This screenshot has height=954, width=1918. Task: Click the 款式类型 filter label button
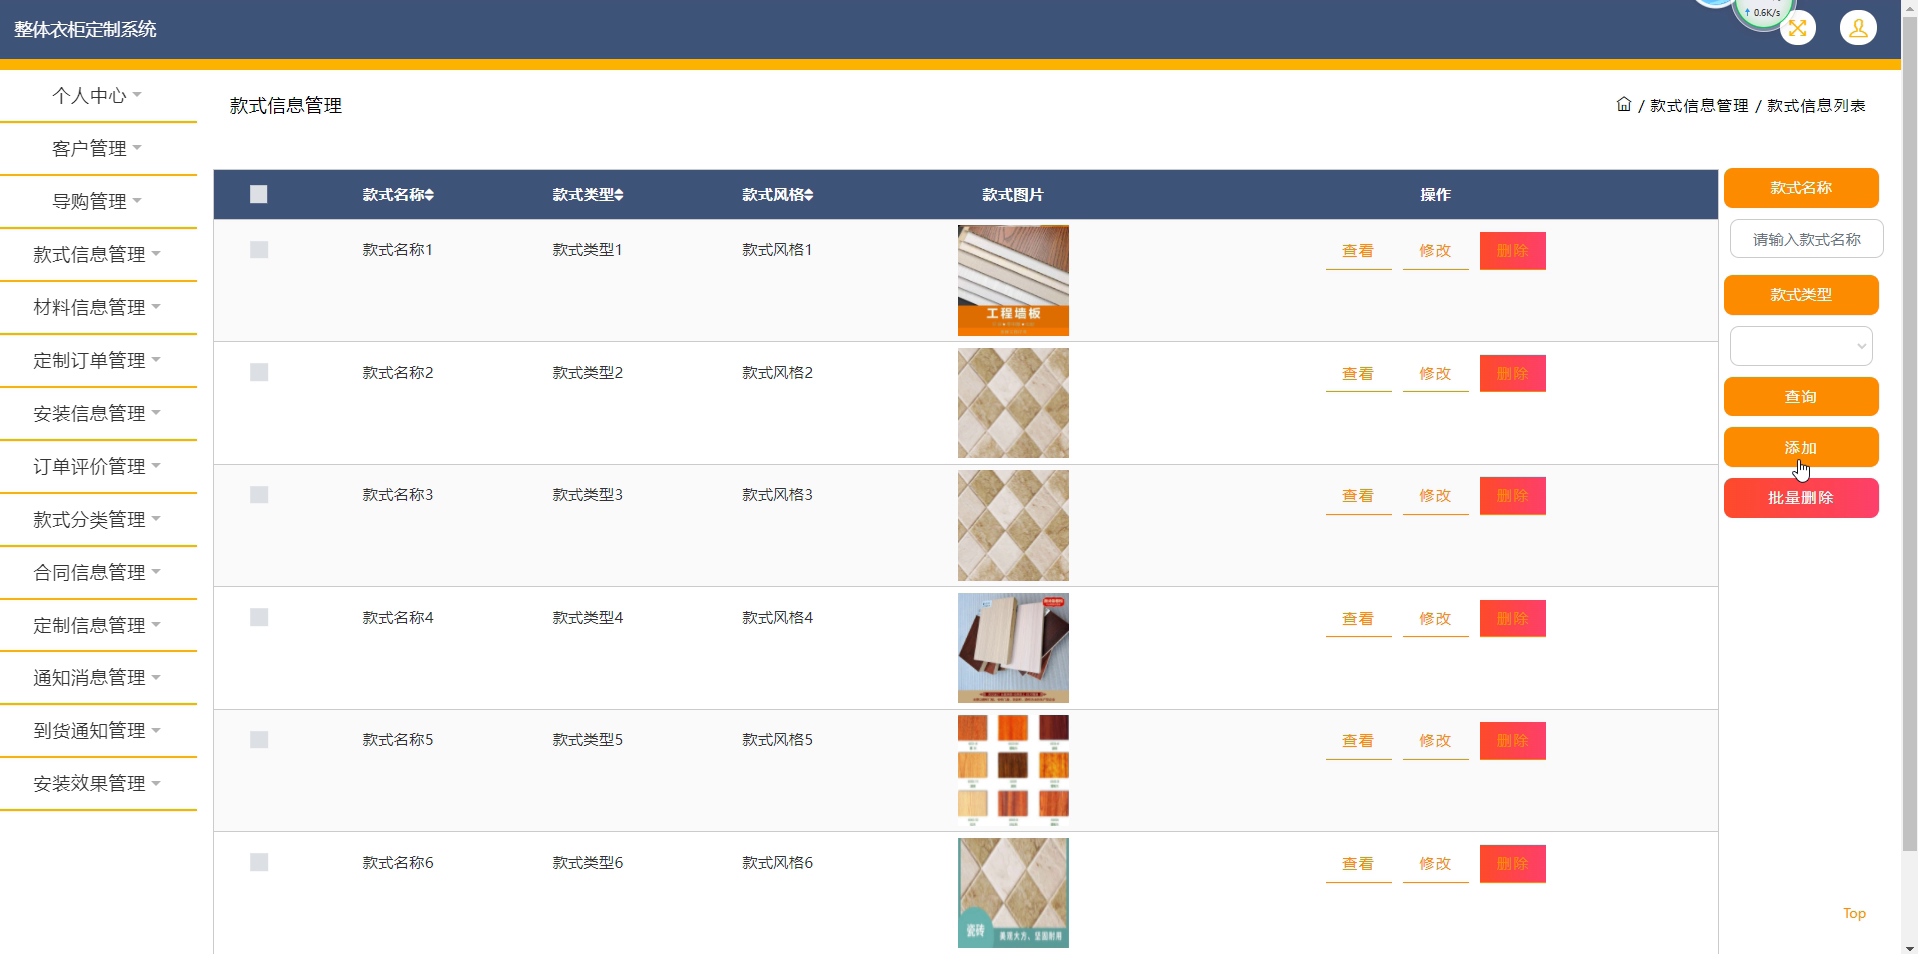(1801, 295)
